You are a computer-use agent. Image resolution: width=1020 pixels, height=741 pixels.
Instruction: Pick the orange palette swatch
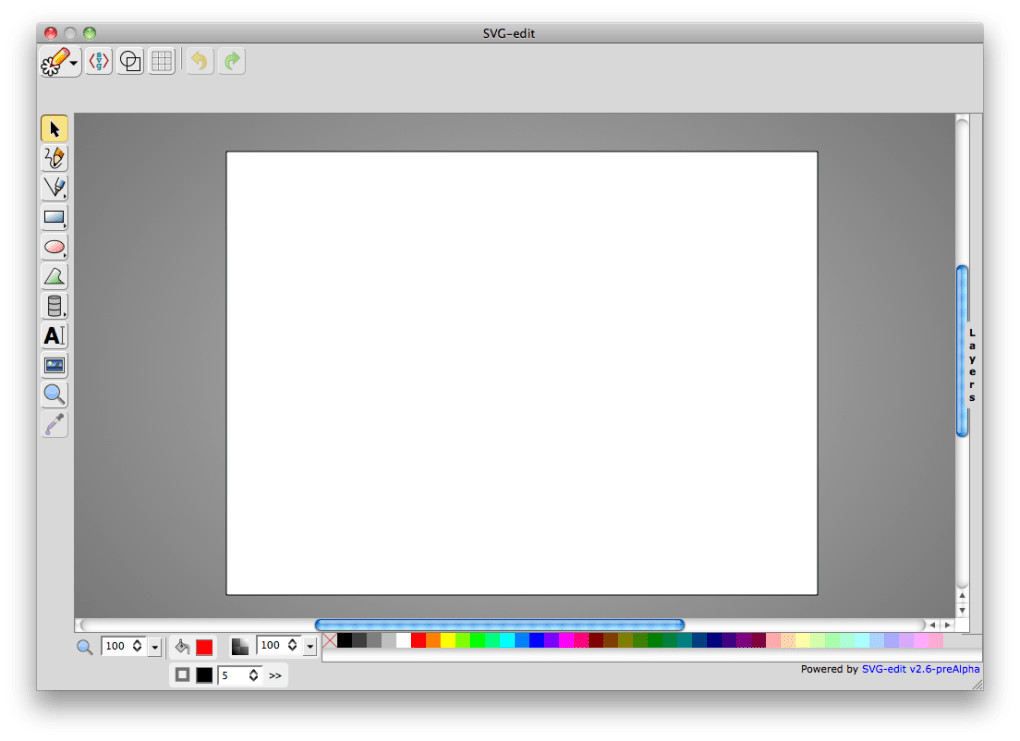coord(433,641)
